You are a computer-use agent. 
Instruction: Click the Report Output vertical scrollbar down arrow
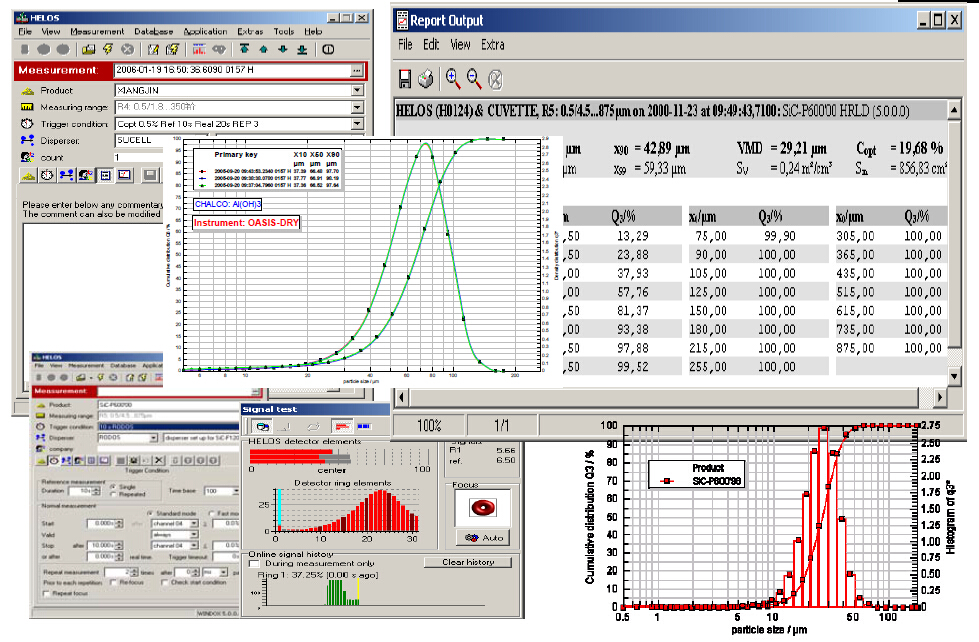click(x=954, y=376)
